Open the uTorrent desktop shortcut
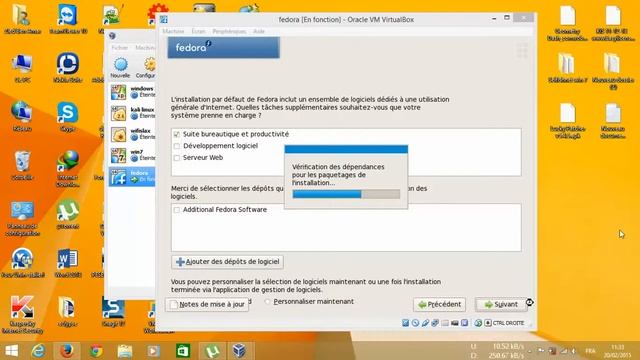640x360 pixels. point(68,214)
